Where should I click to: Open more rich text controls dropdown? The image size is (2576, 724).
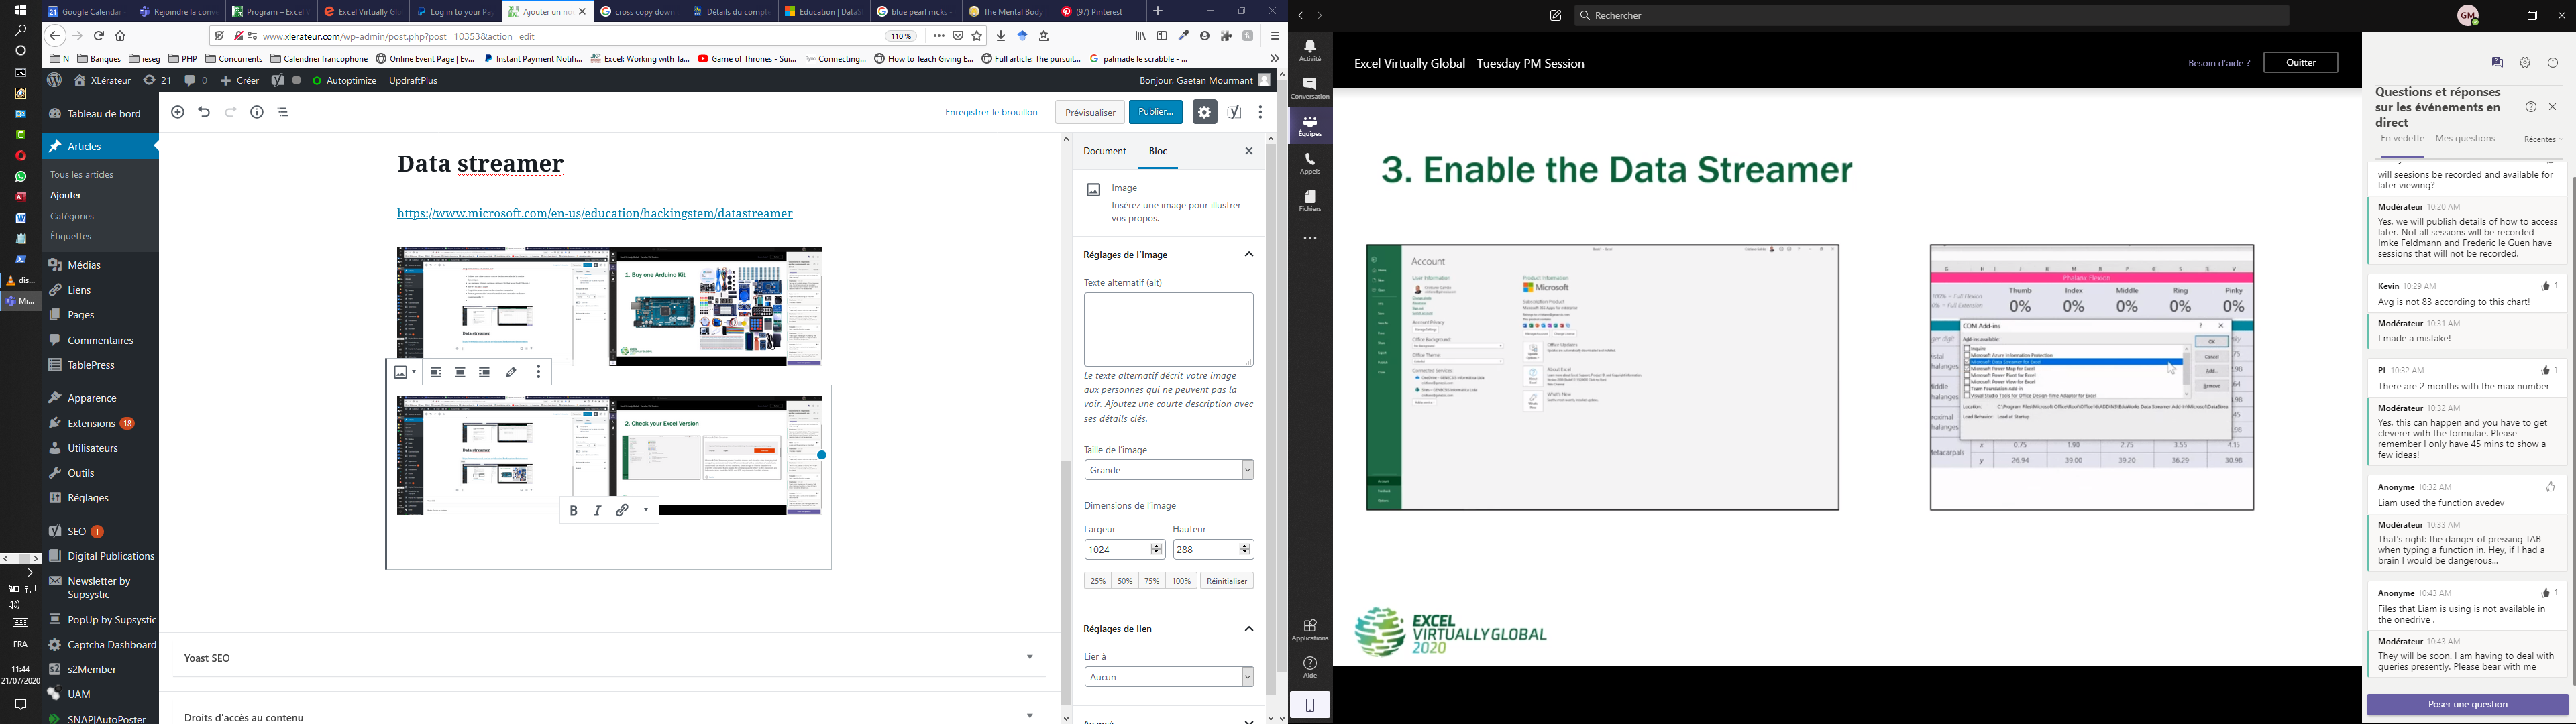click(647, 510)
